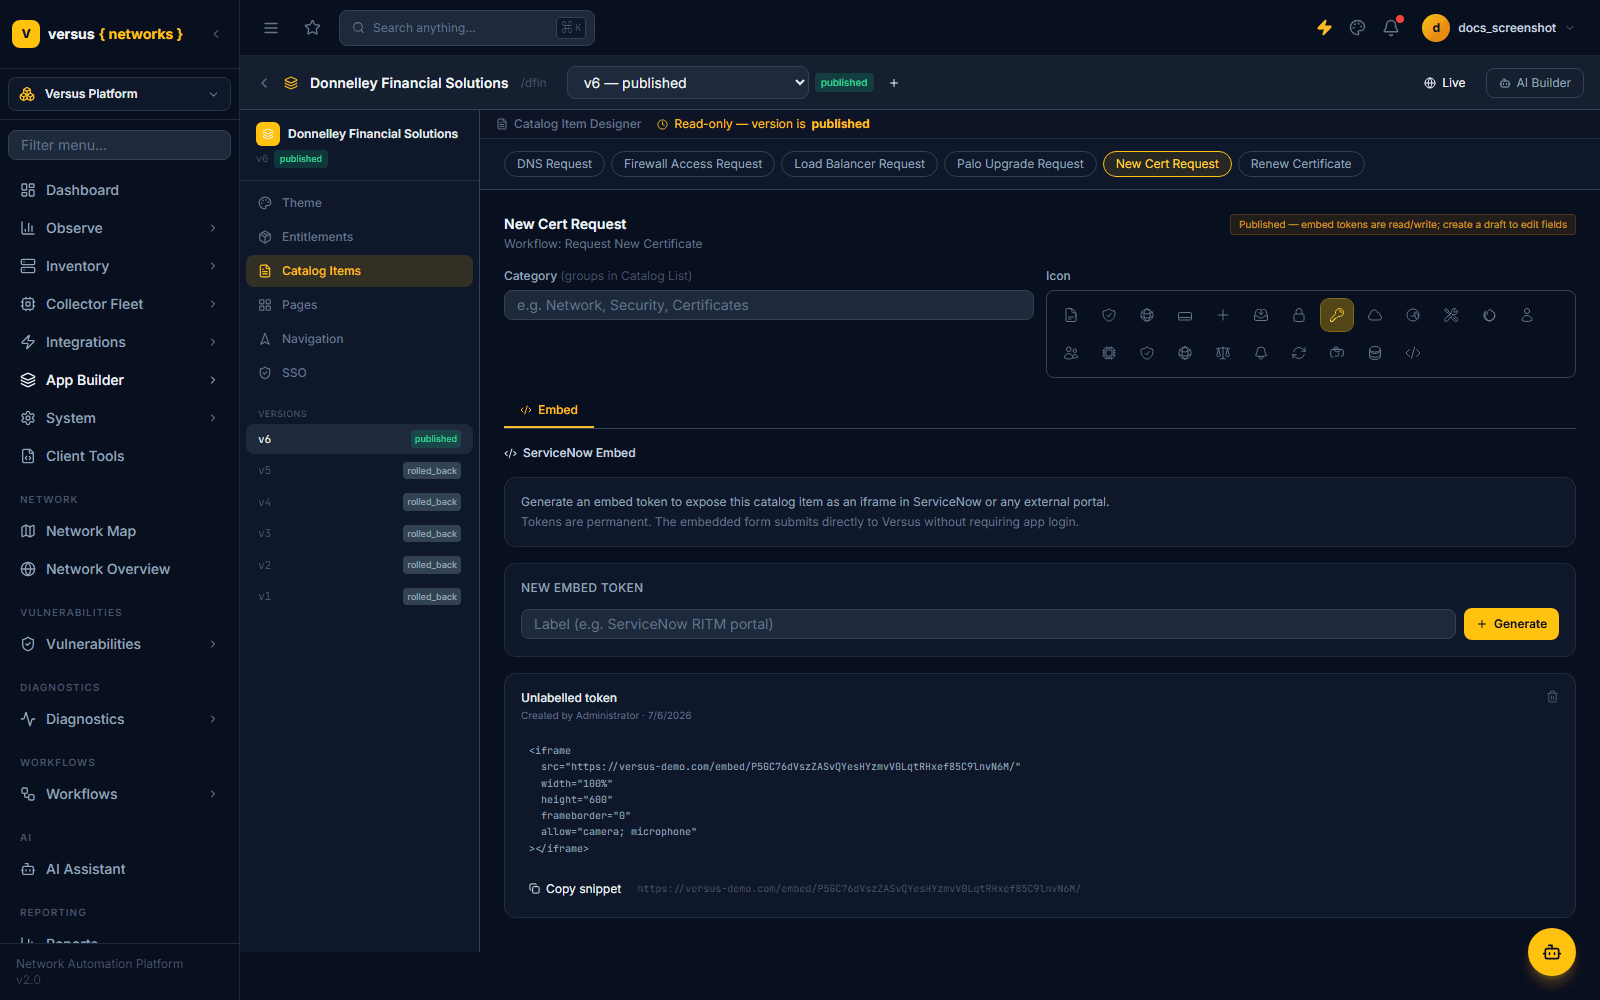Open the floating assistant bot button

click(x=1552, y=952)
